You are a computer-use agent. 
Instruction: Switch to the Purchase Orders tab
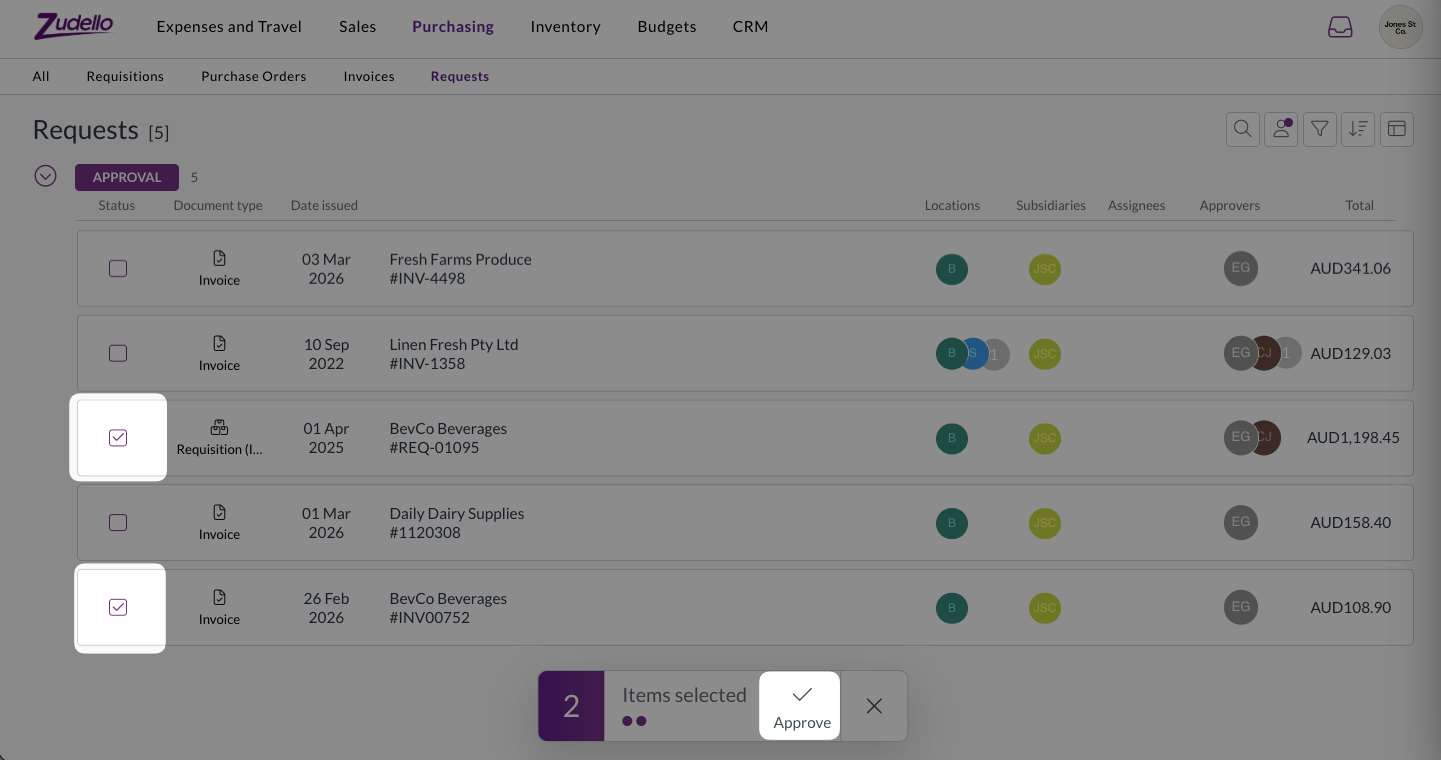point(253,76)
